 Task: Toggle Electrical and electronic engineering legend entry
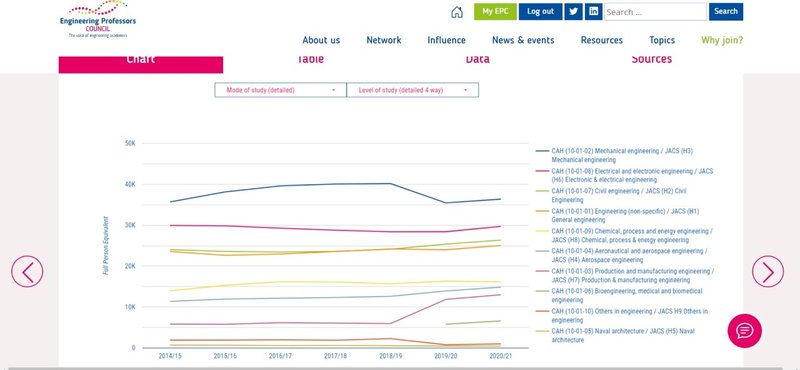pyautogui.click(x=624, y=176)
